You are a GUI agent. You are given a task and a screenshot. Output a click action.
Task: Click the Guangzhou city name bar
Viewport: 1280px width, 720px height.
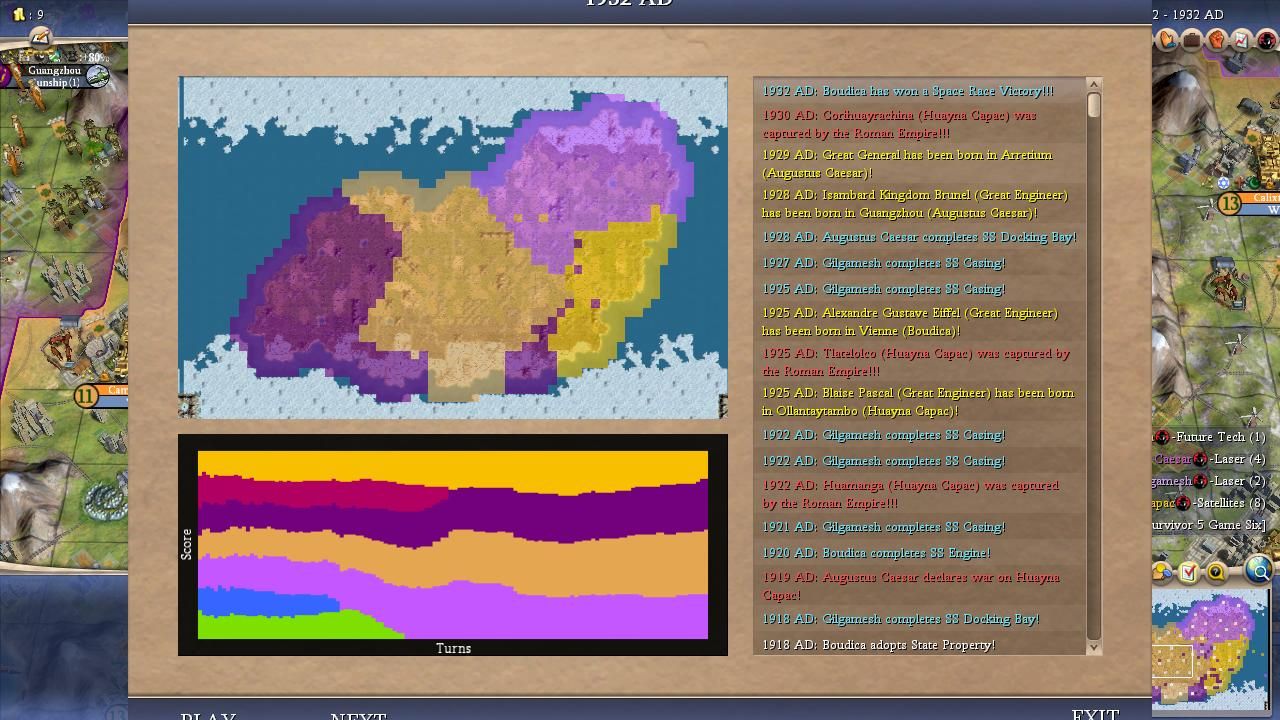point(54,71)
